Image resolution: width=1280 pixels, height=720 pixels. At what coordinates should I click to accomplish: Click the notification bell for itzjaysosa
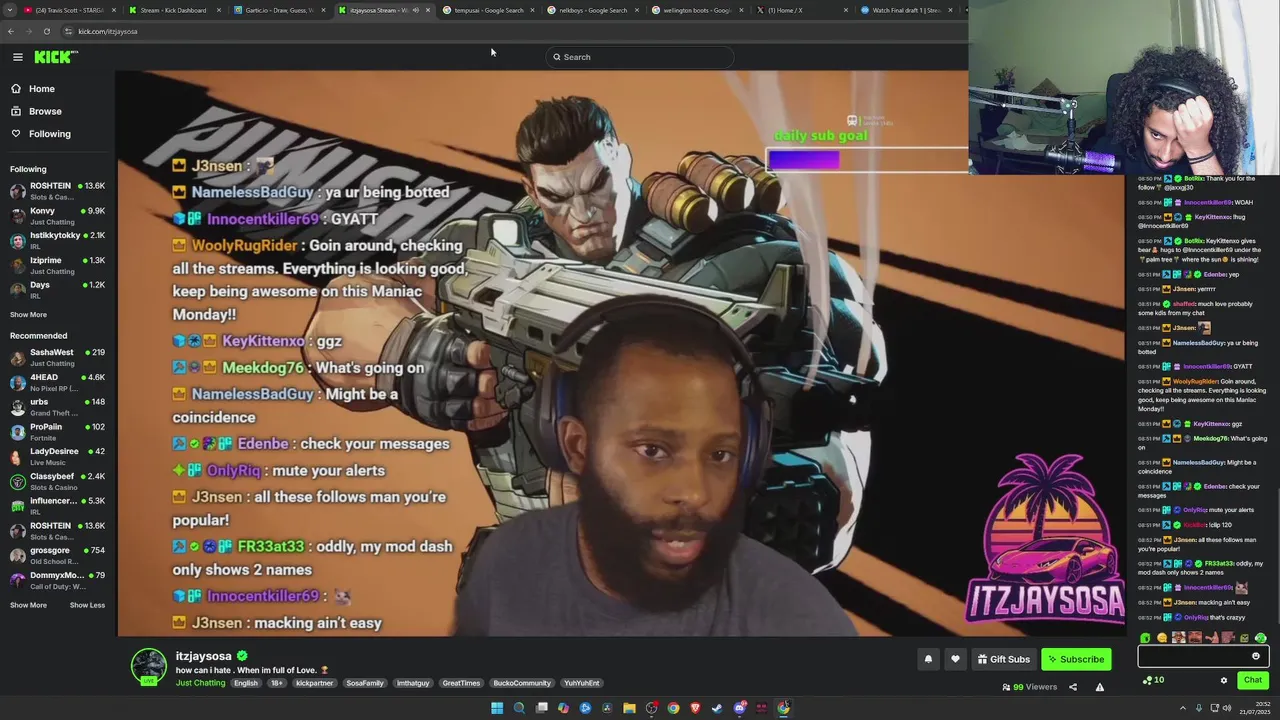(x=928, y=659)
